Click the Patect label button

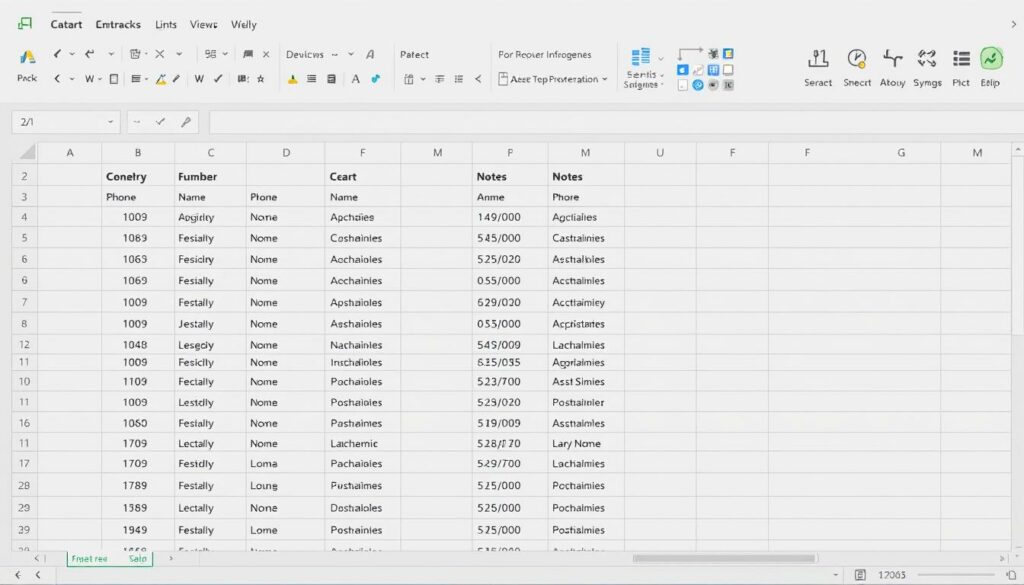coord(414,55)
